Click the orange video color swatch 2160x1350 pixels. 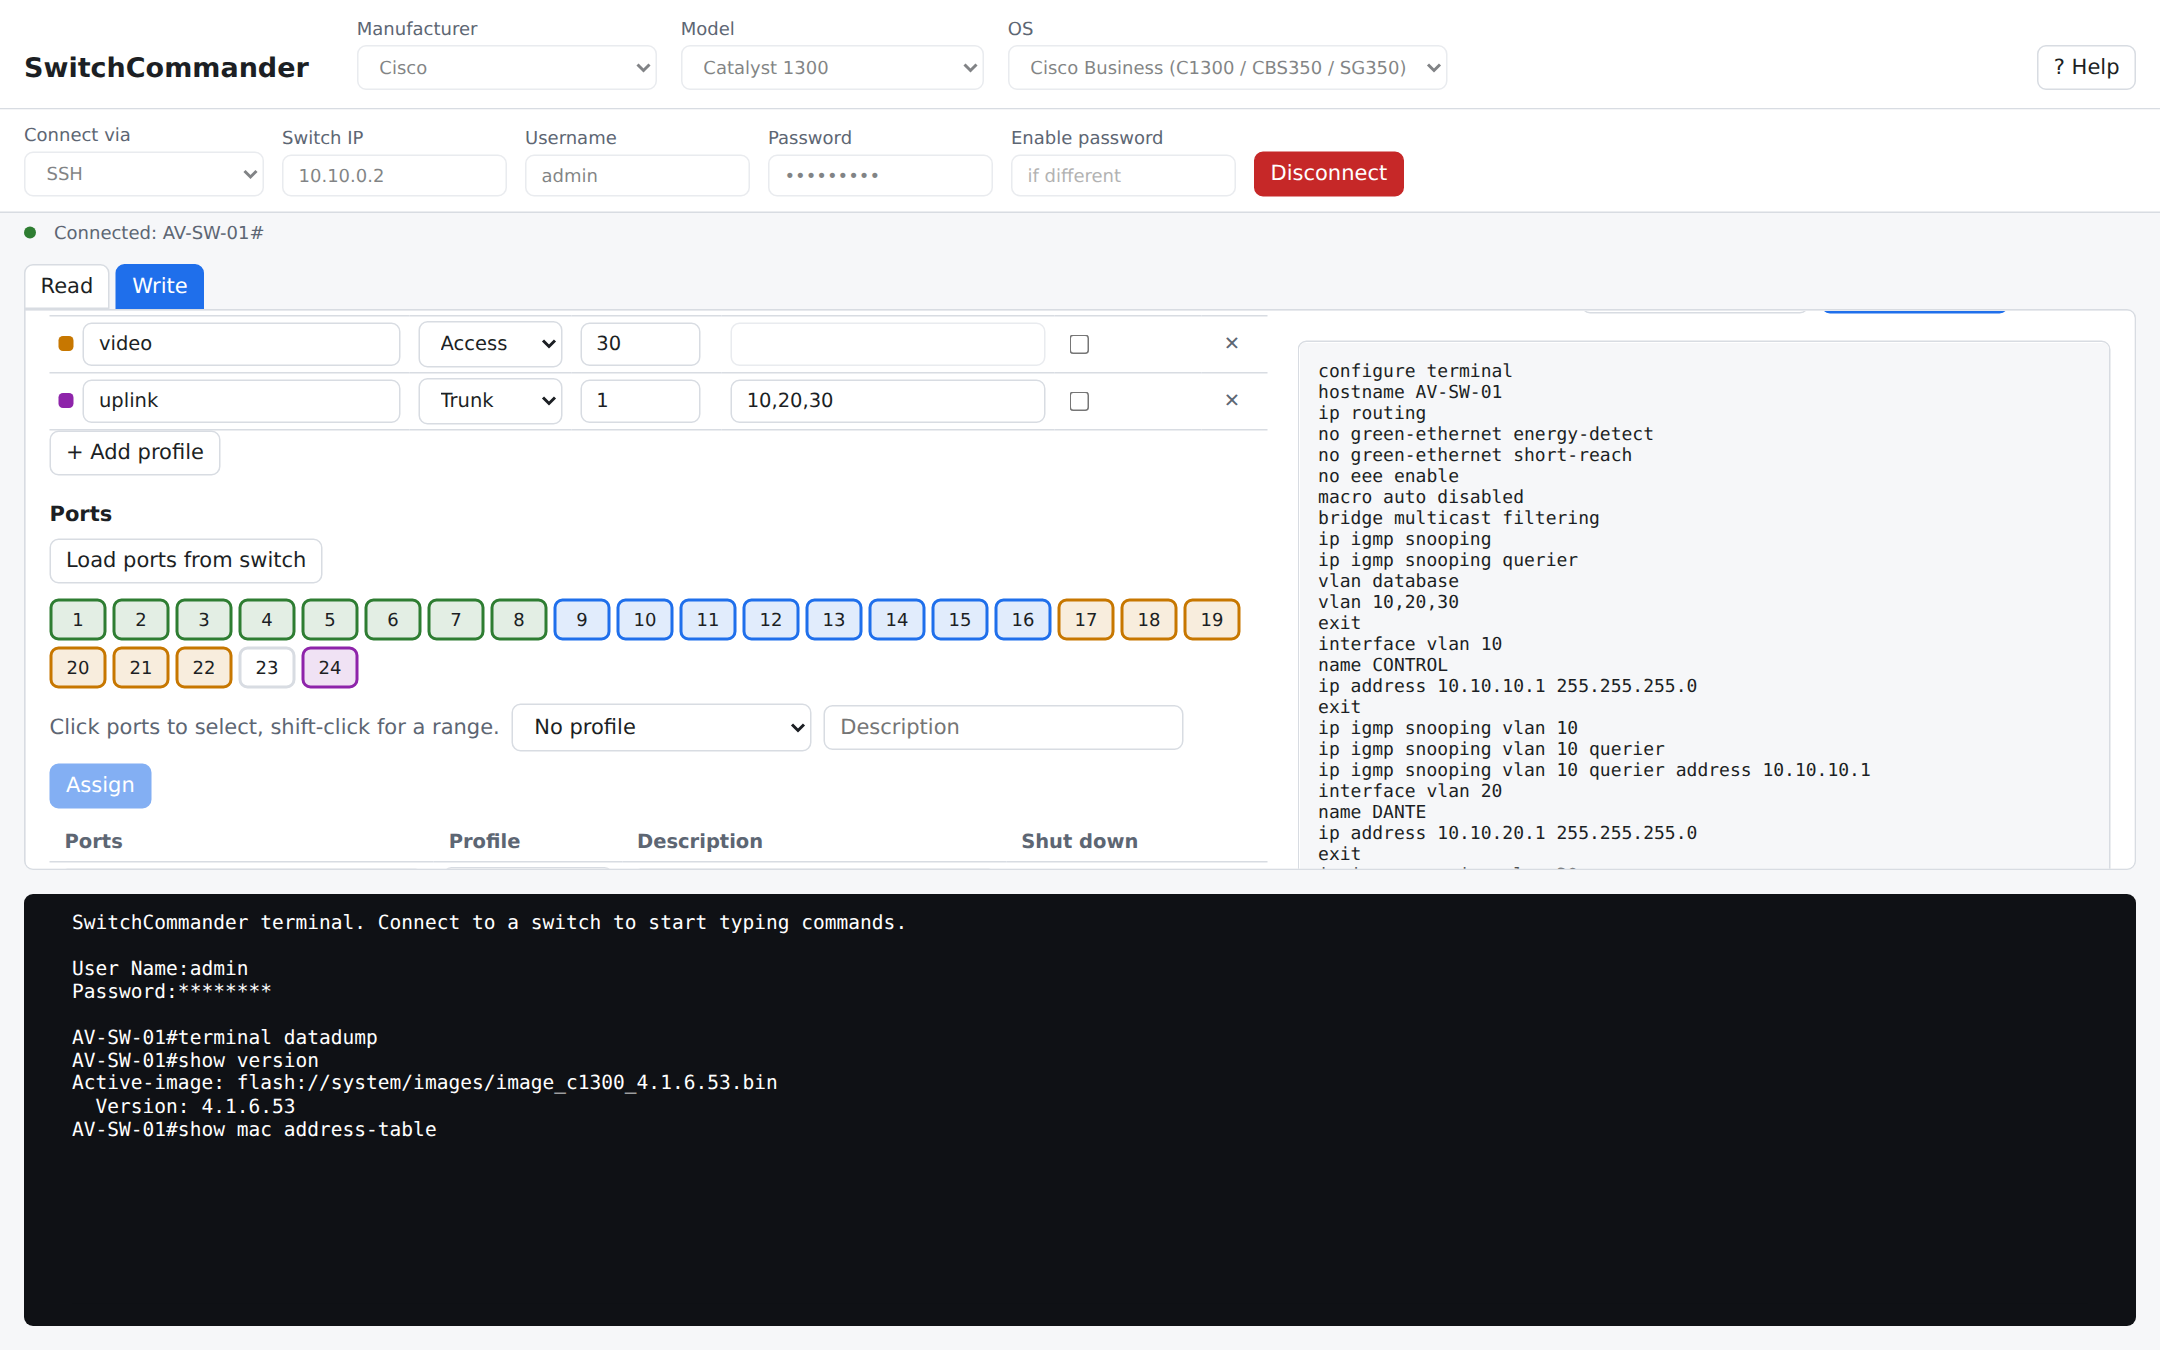click(x=66, y=343)
